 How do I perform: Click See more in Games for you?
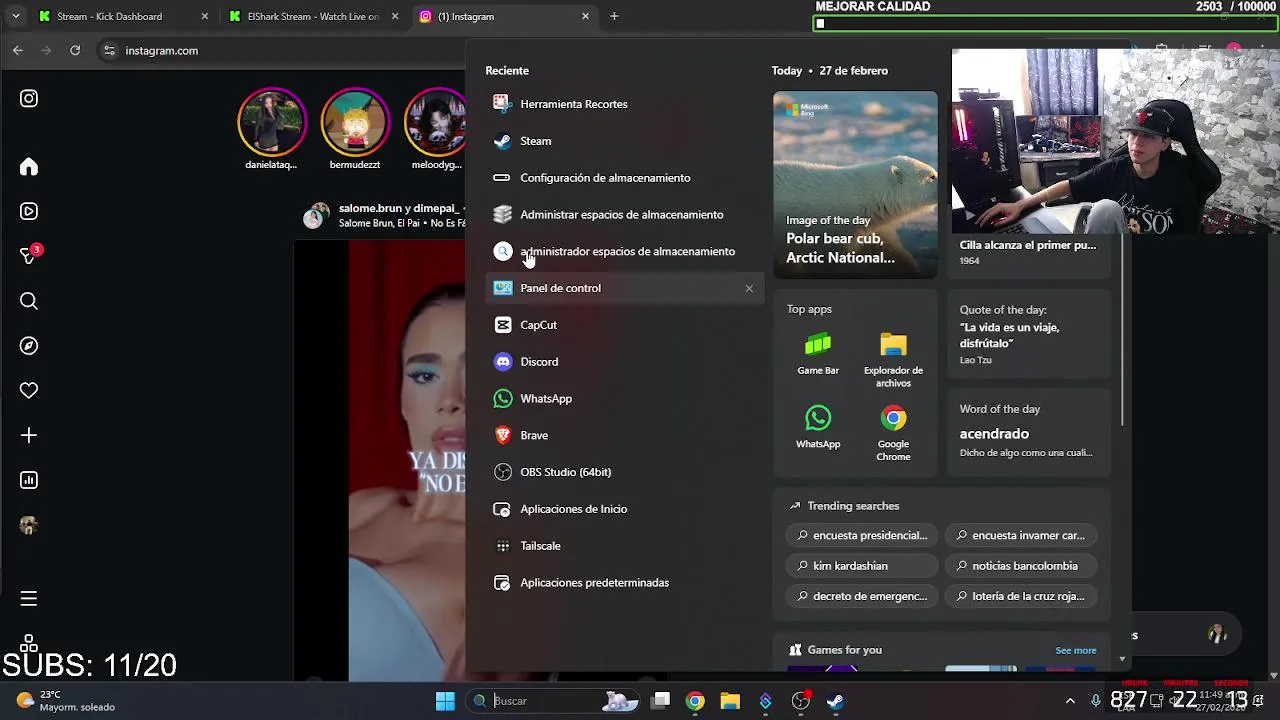pyautogui.click(x=1076, y=650)
